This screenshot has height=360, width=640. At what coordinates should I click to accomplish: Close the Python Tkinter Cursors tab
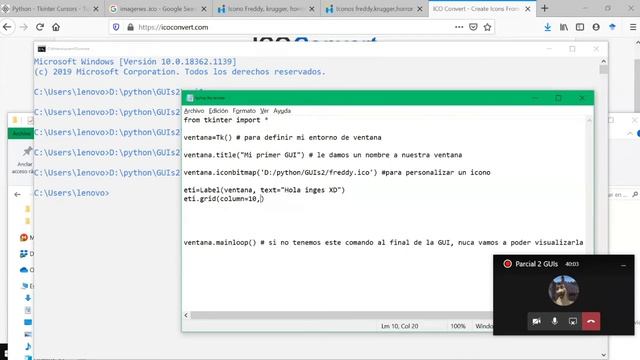pos(96,9)
